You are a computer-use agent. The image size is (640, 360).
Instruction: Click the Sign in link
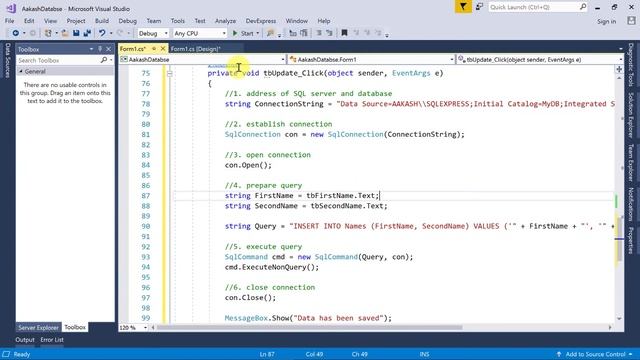607,21
